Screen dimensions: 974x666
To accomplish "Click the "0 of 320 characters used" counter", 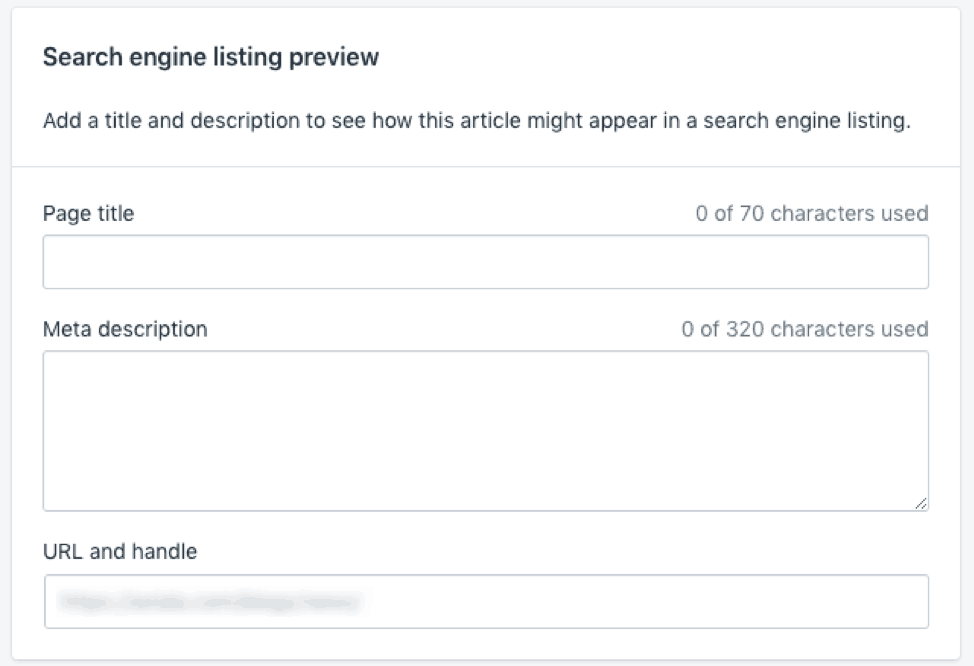I will [x=805, y=329].
